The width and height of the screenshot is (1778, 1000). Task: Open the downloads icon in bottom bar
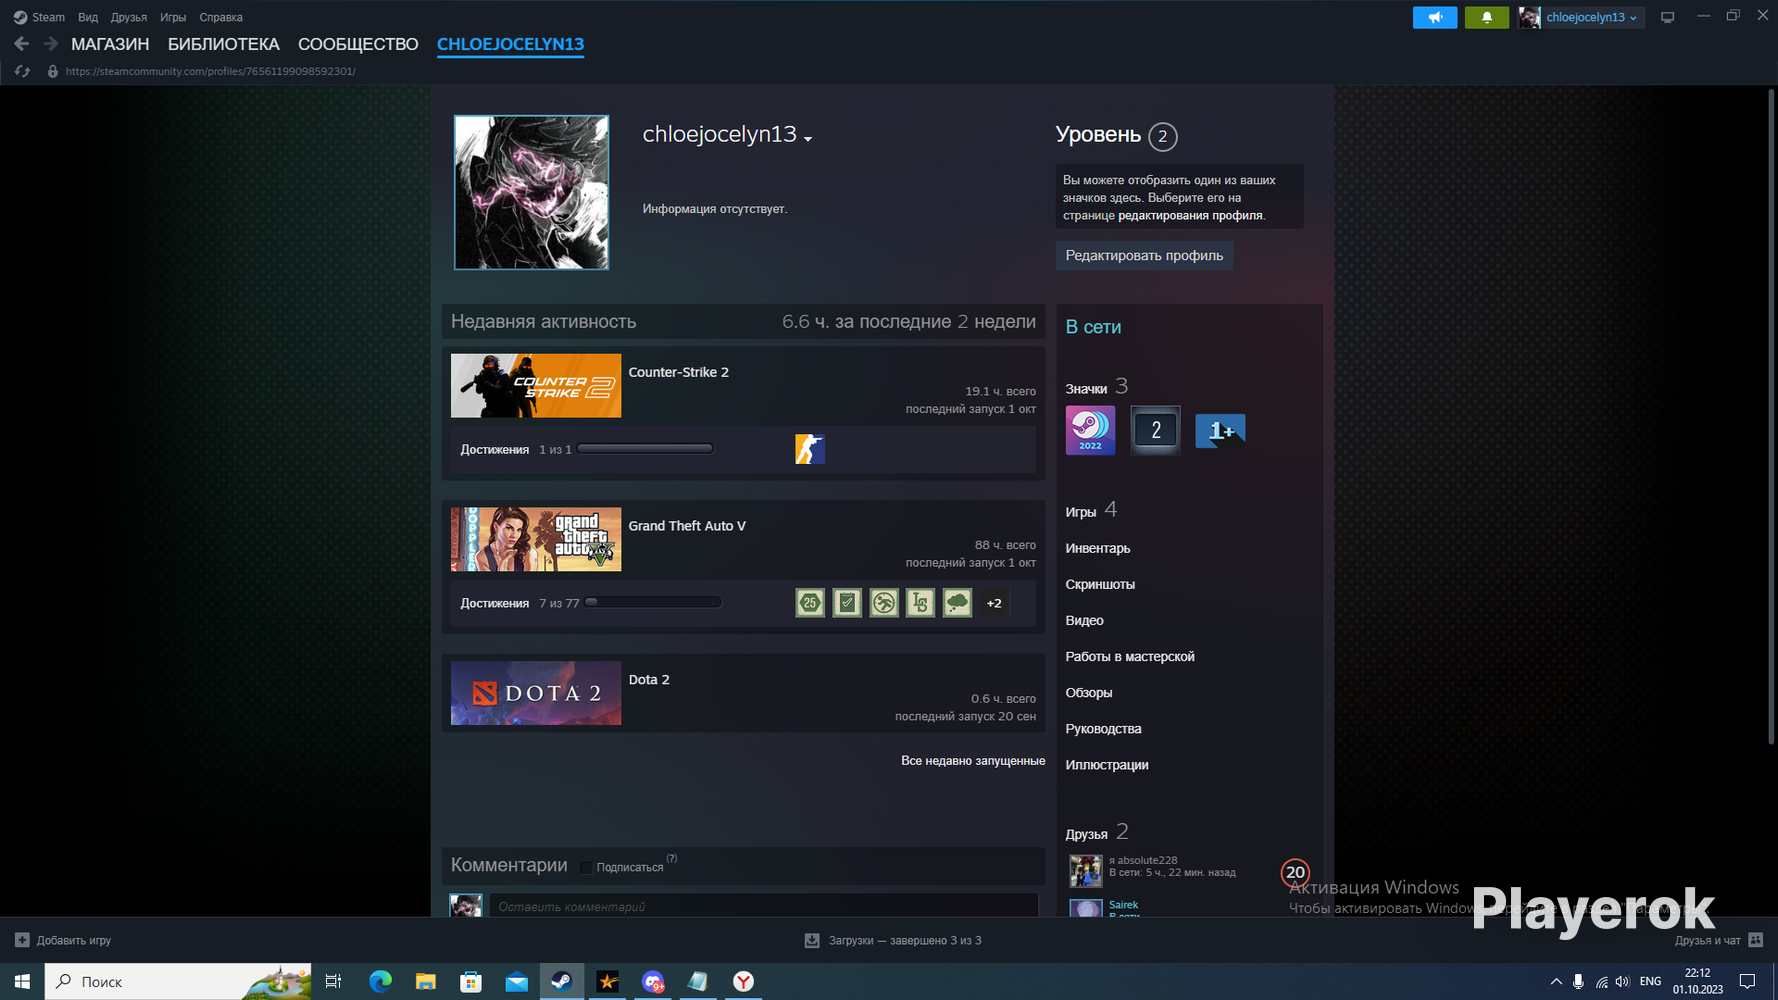click(812, 940)
